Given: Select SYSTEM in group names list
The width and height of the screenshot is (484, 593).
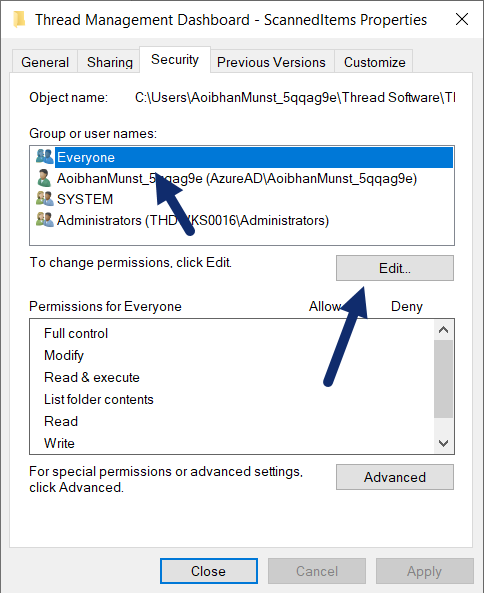Looking at the screenshot, I should (85, 199).
